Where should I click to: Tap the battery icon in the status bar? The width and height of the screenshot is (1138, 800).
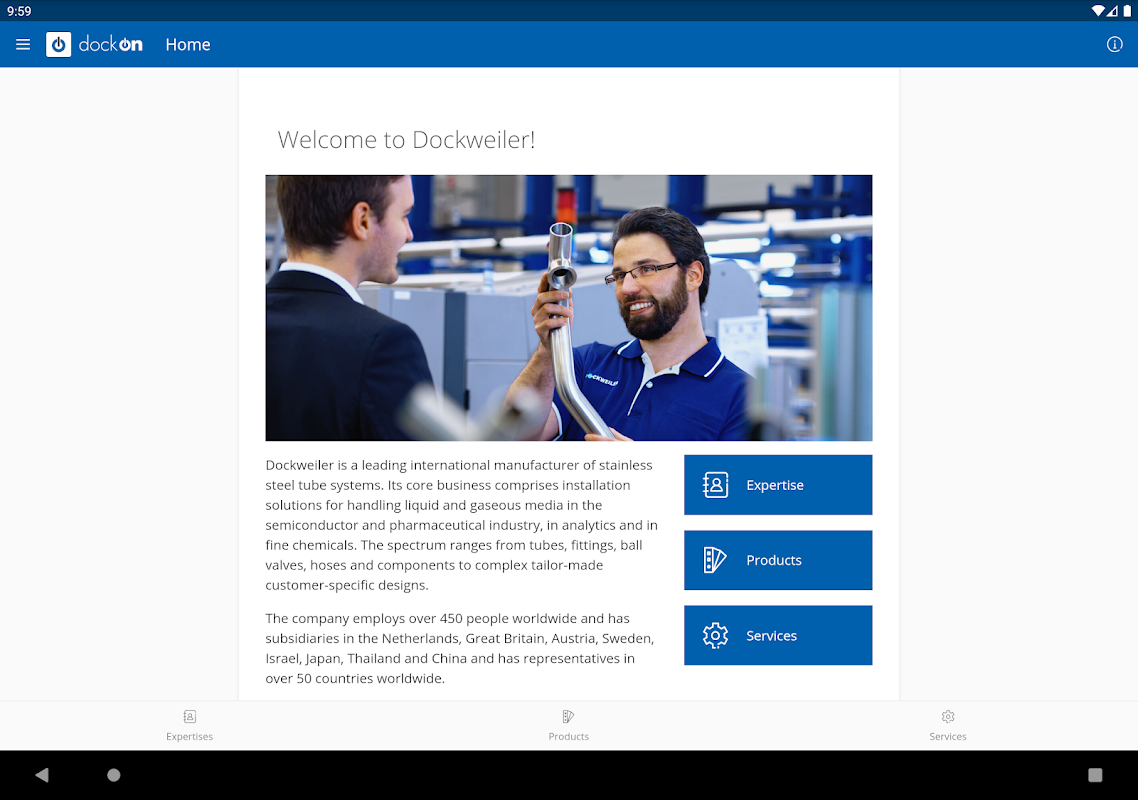pyautogui.click(x=1127, y=11)
